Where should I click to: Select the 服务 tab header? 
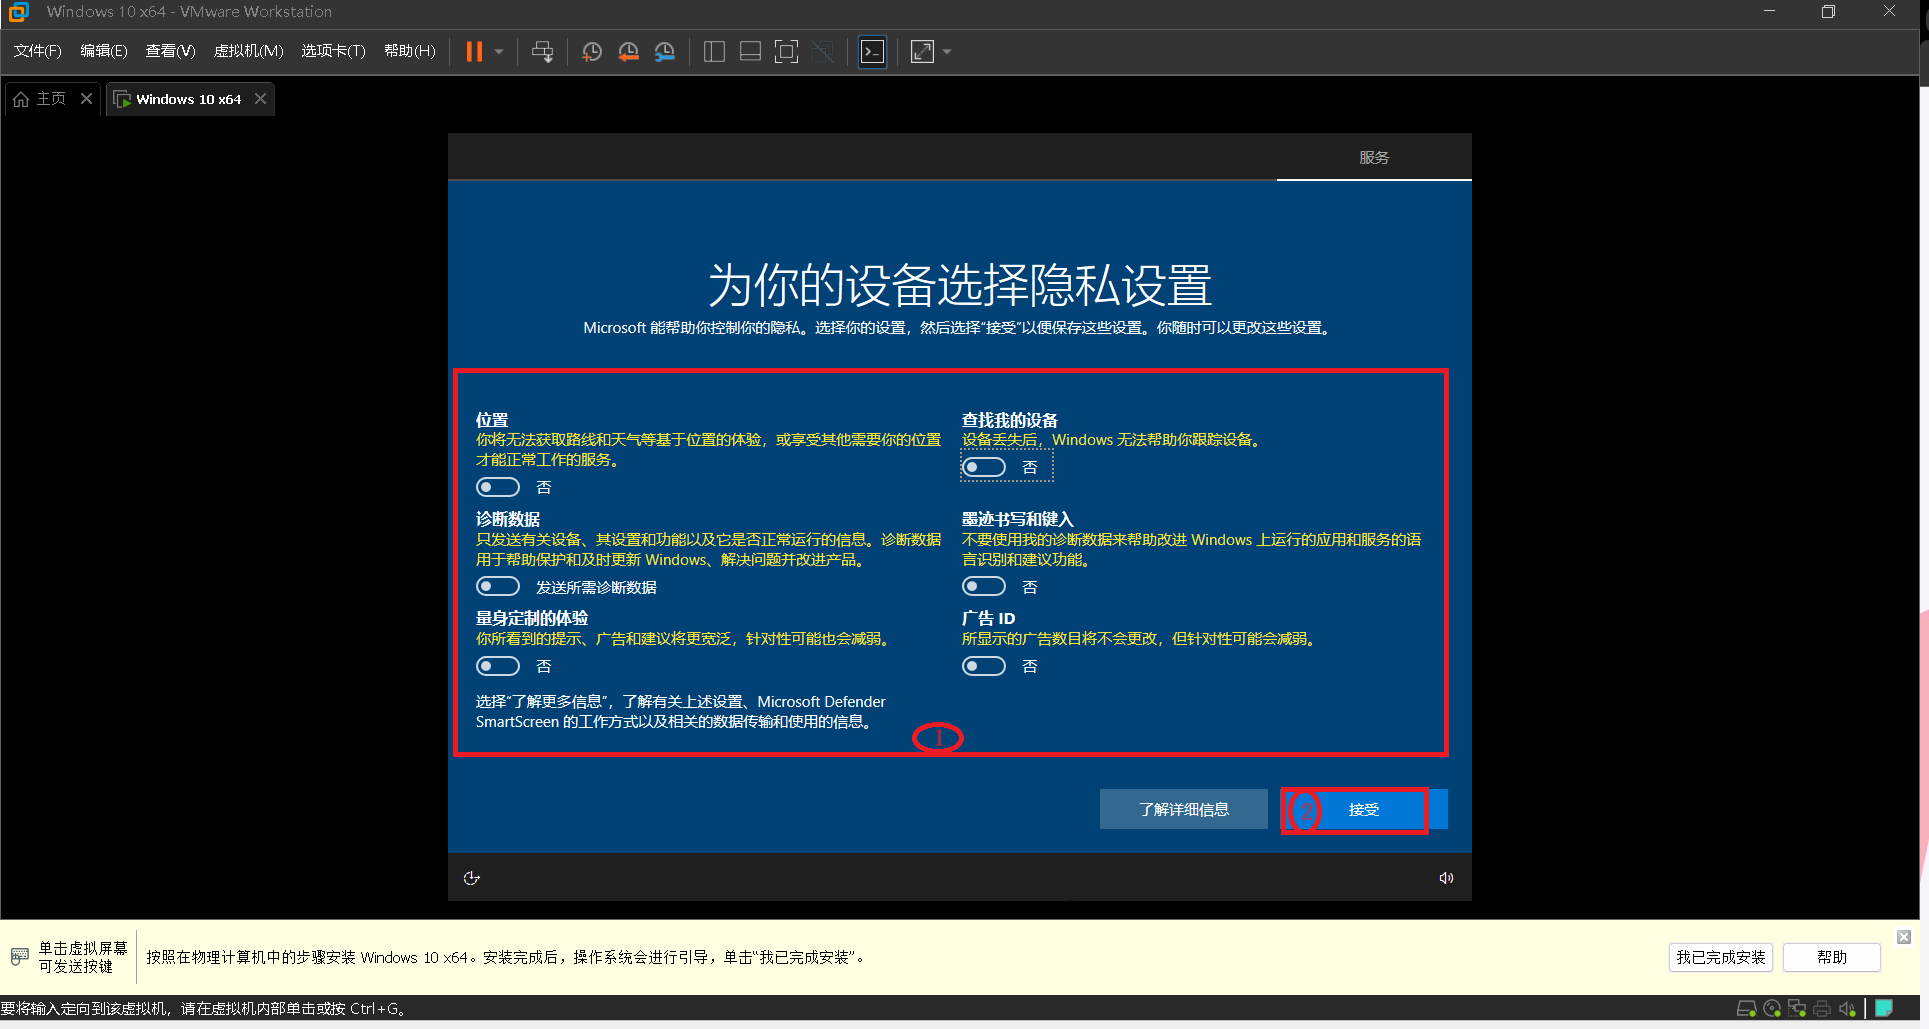click(1374, 157)
